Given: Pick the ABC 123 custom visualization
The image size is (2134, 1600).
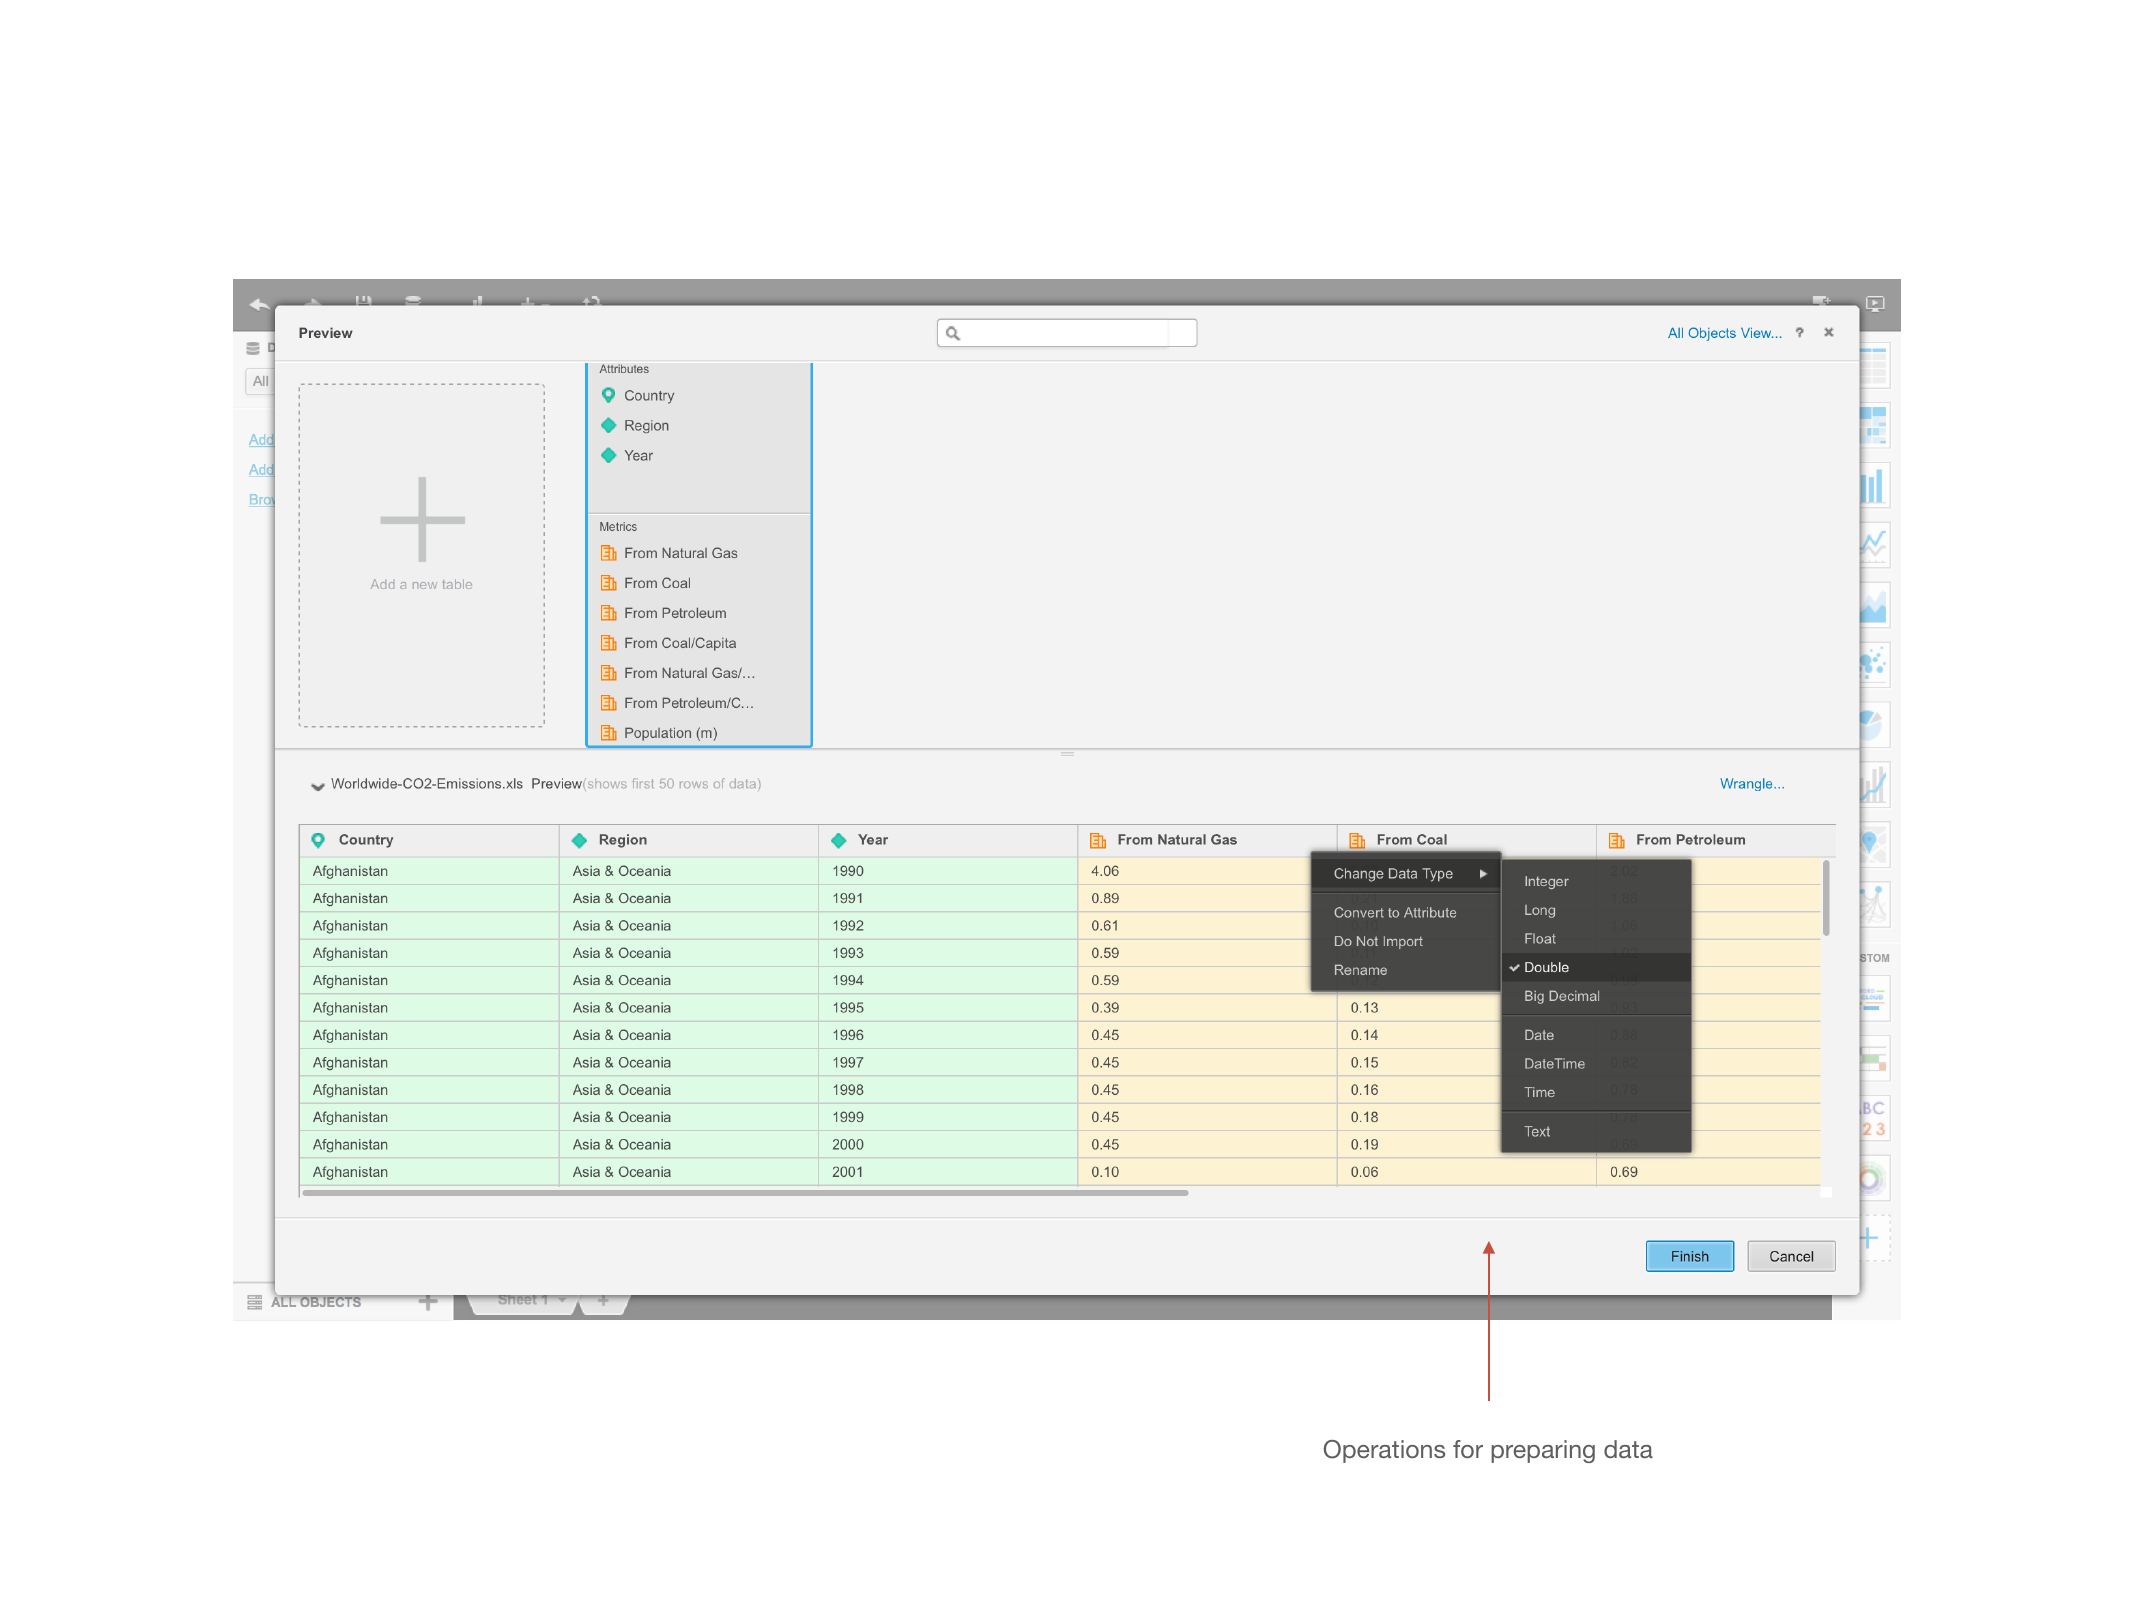Looking at the screenshot, I should pyautogui.click(x=1874, y=1118).
